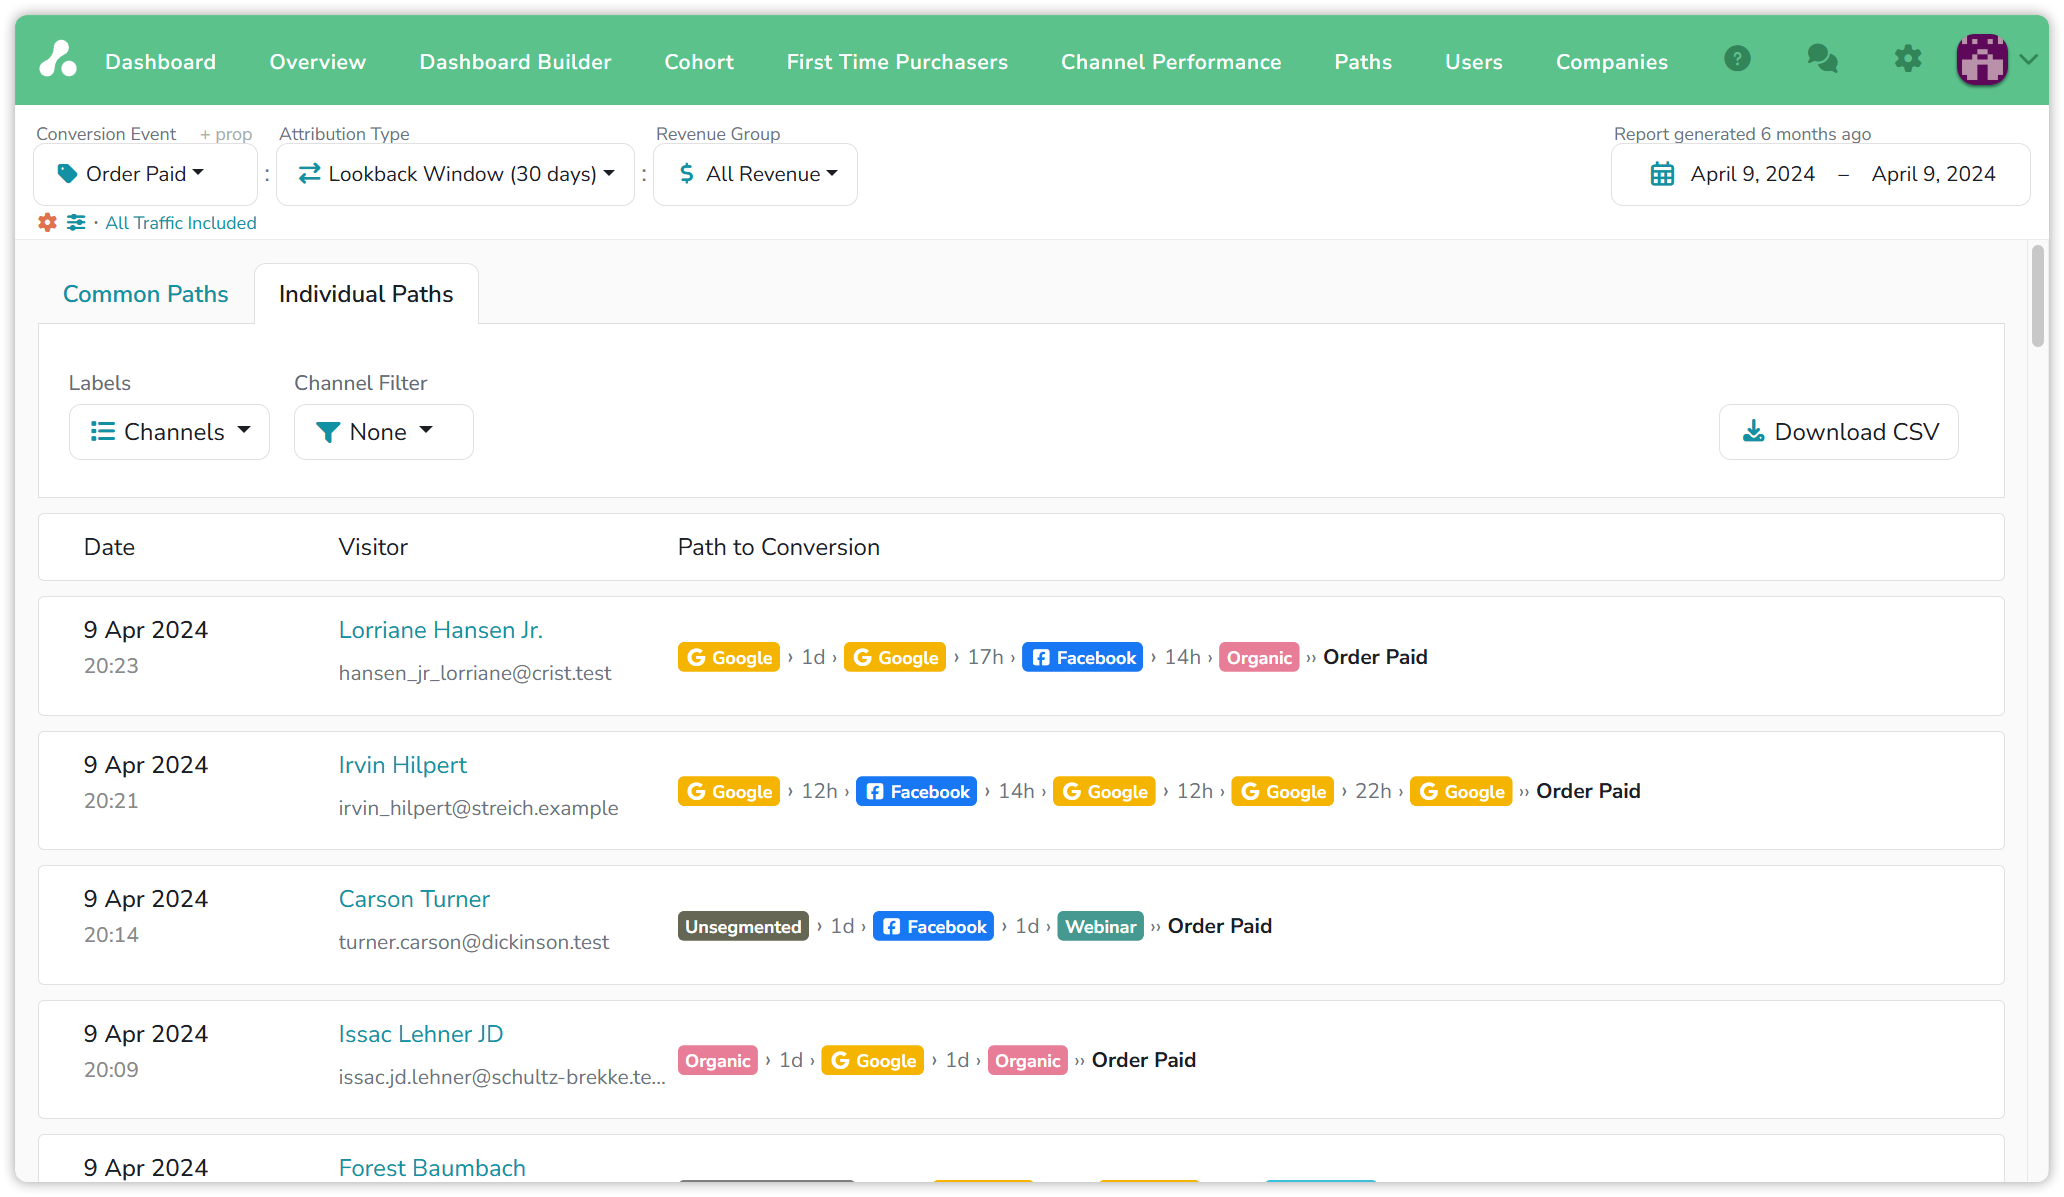Open Dashboard Builder in the navbar

(515, 62)
